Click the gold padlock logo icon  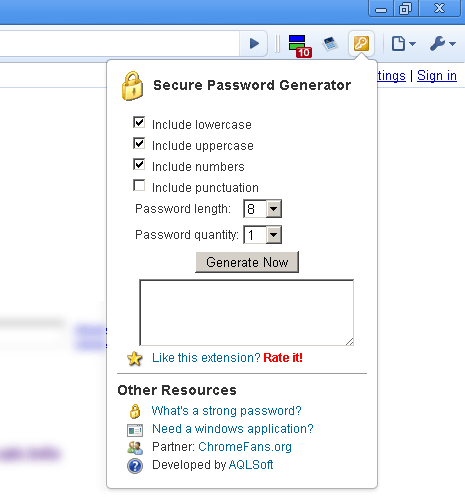point(133,86)
